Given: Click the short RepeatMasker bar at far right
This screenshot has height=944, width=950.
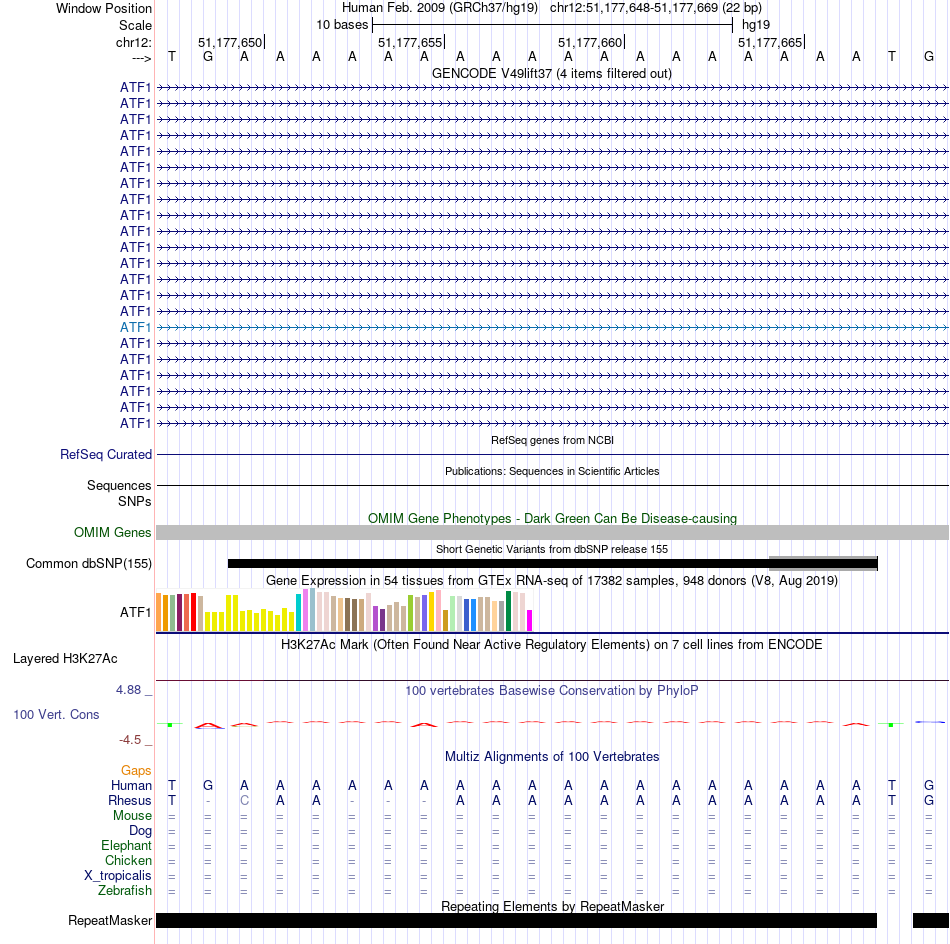Looking at the screenshot, I should click(x=931, y=920).
